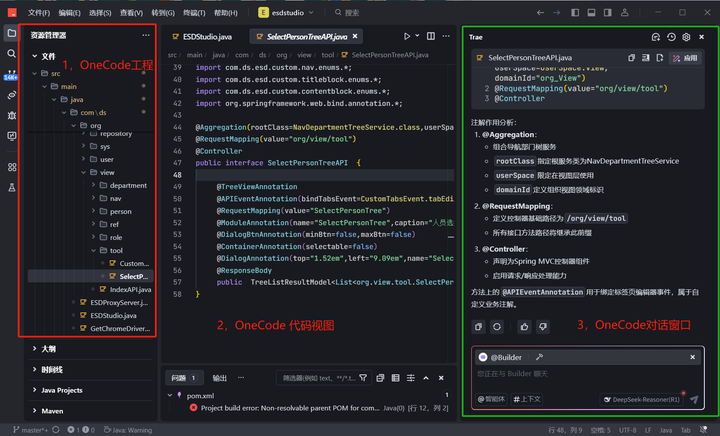Toggle the bottom panel layout button

[x=591, y=13]
